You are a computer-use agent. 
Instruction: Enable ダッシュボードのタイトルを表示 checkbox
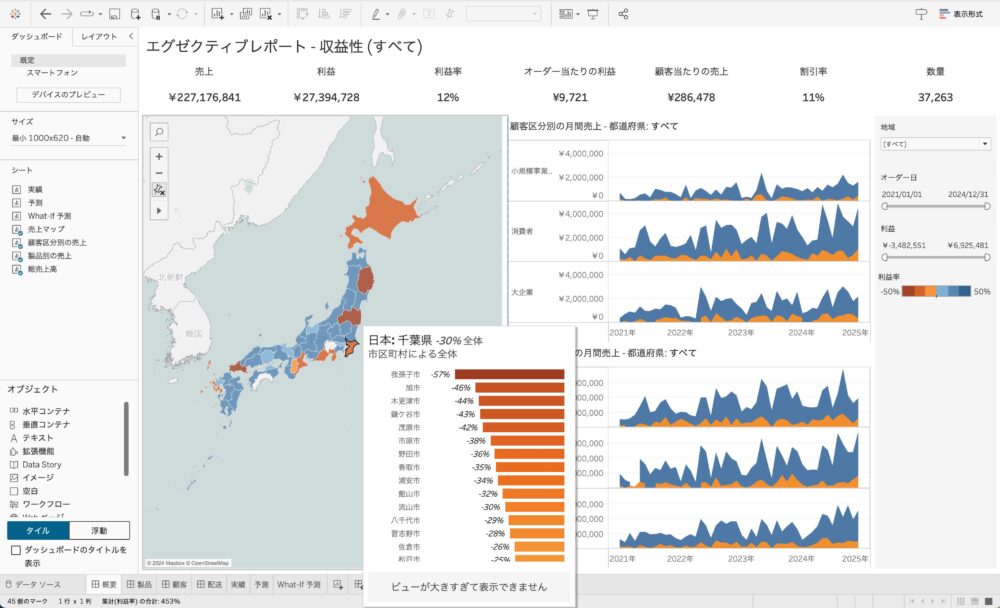coord(15,550)
